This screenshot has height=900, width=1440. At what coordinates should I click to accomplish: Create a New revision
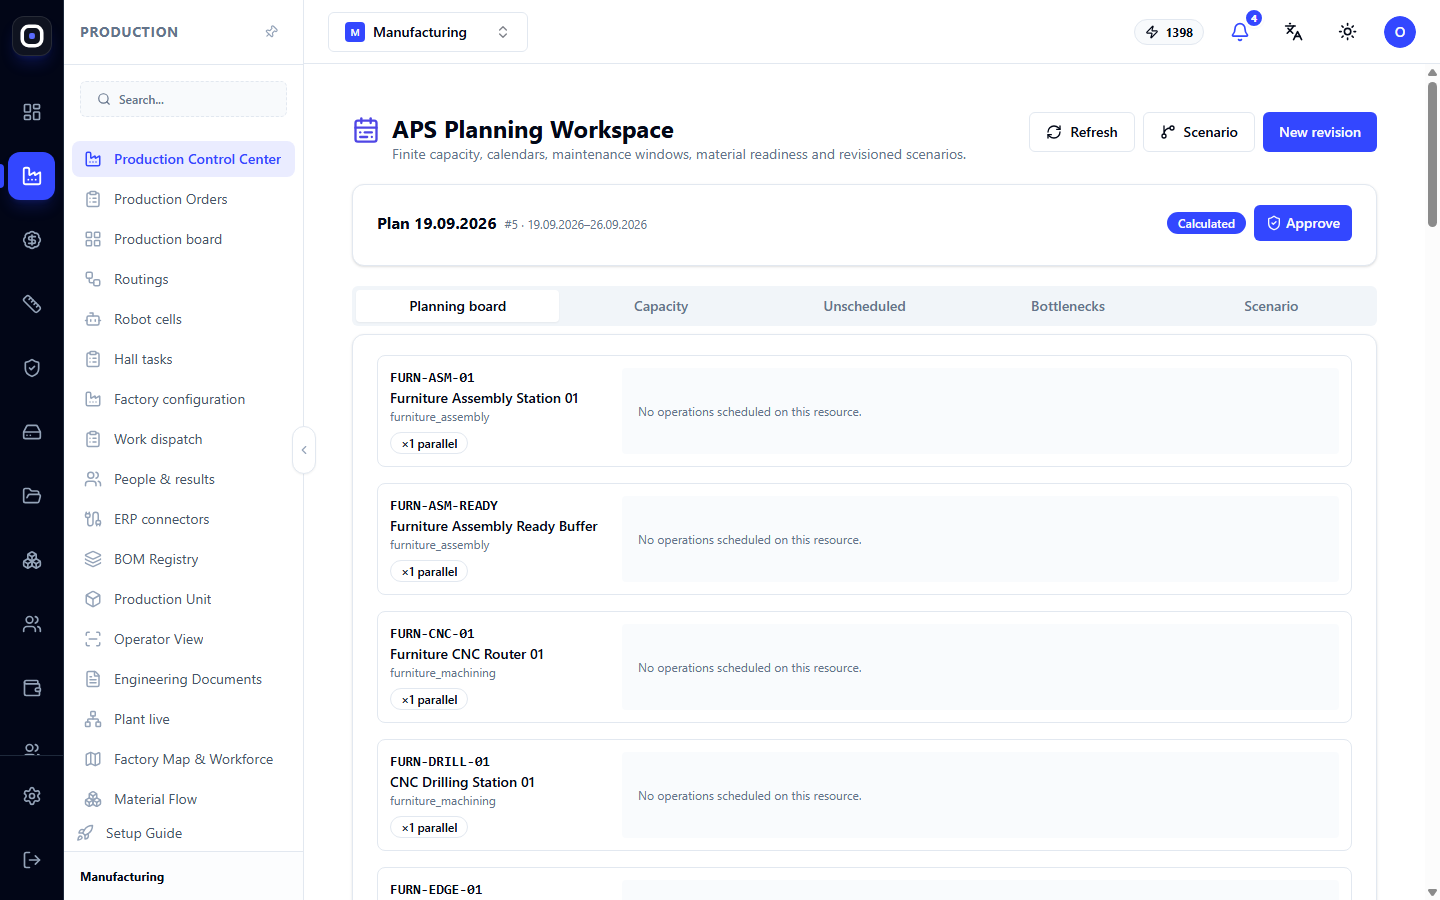click(x=1320, y=132)
